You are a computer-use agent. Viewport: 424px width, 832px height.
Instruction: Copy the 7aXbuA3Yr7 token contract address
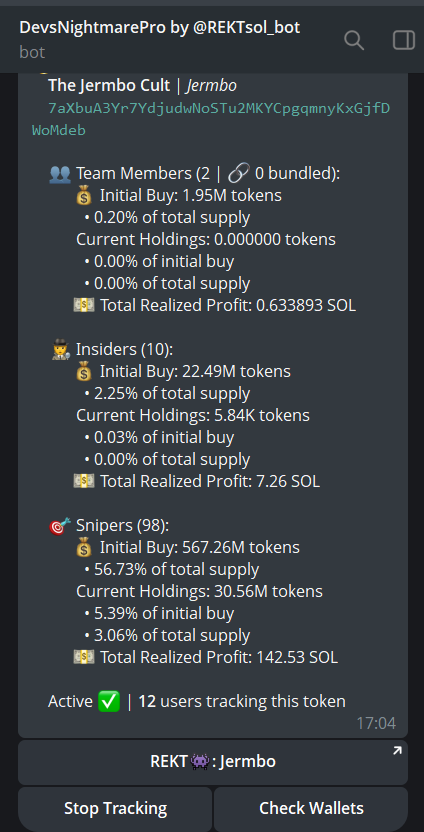point(211,119)
